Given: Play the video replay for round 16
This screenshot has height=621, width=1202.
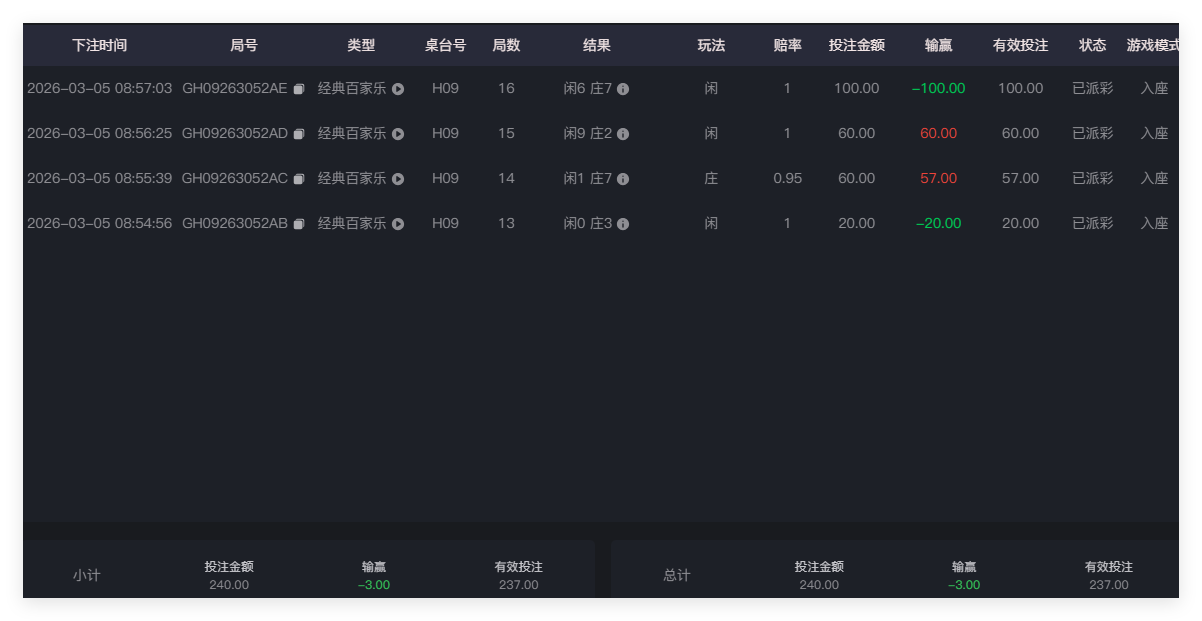Looking at the screenshot, I should tap(397, 88).
